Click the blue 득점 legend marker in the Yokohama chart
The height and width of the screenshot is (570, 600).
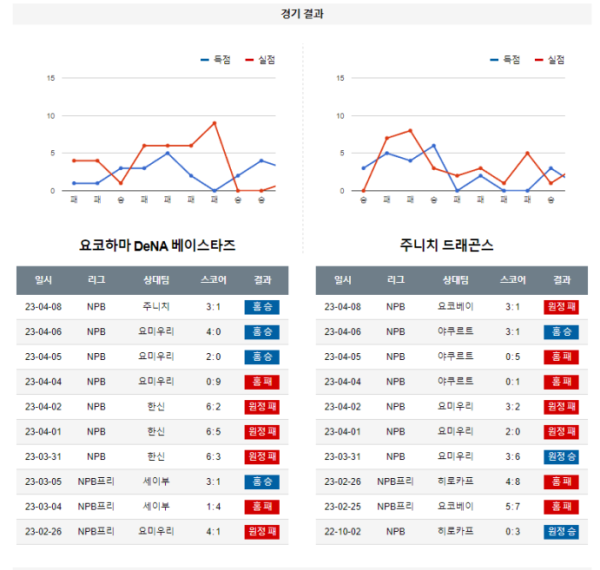[x=205, y=60]
